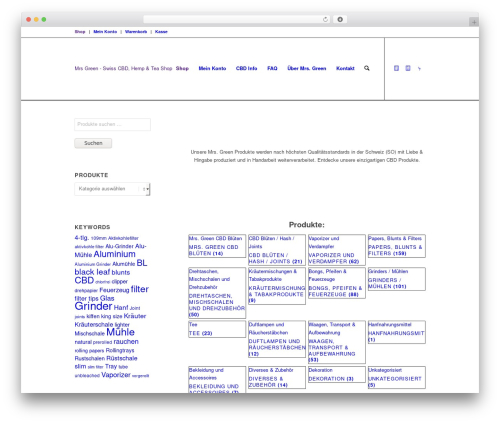Click the 'black leaf' keyword tag
Viewport: 500px width, 423px height.
coord(92,272)
